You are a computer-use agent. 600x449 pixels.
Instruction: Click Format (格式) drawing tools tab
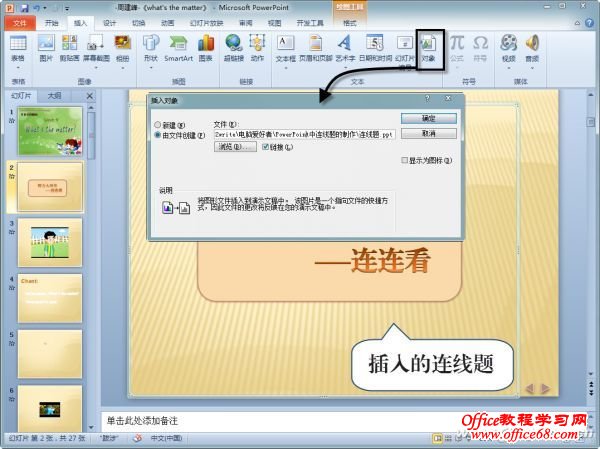pyautogui.click(x=350, y=23)
